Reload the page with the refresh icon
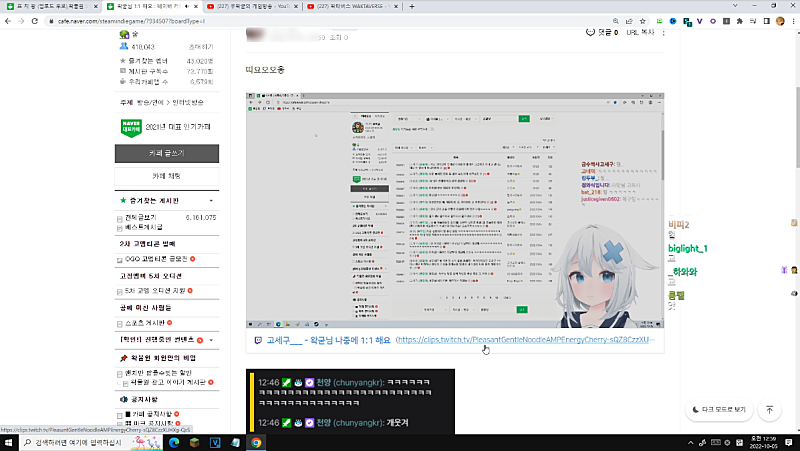Screen dimensions: 800x451 35,21
